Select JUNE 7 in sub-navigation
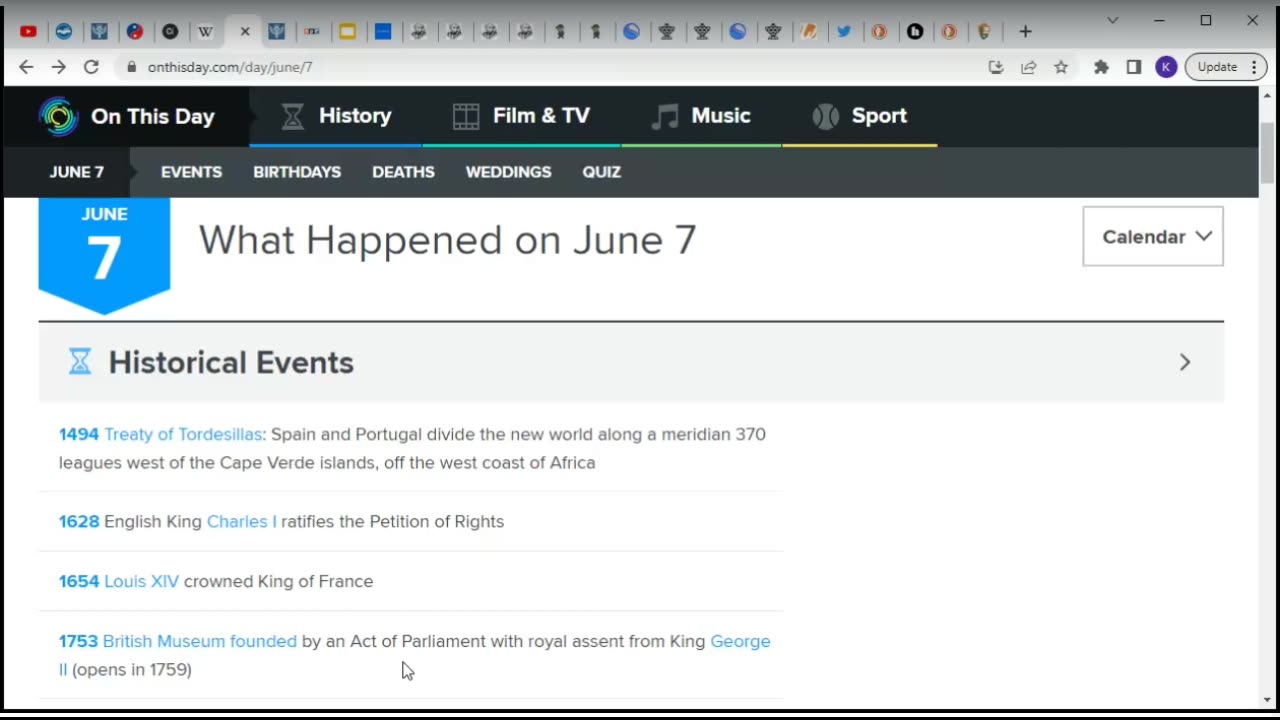The width and height of the screenshot is (1280, 720). pos(77,172)
